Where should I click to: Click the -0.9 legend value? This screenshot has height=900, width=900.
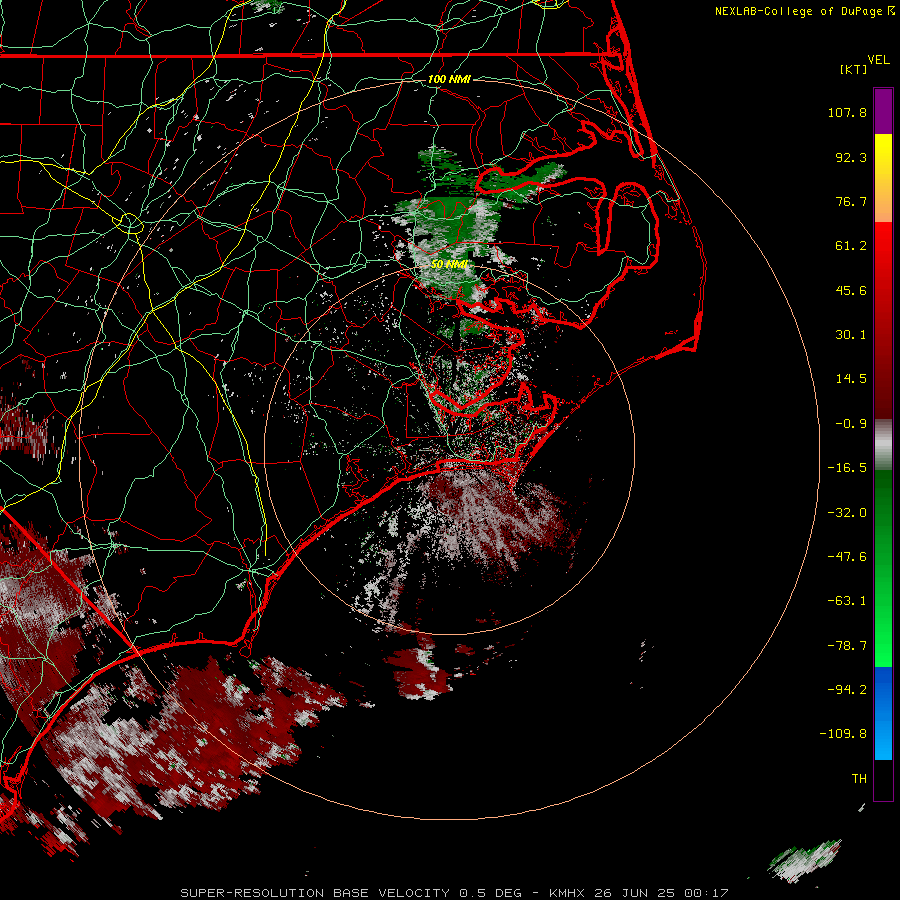click(x=851, y=424)
